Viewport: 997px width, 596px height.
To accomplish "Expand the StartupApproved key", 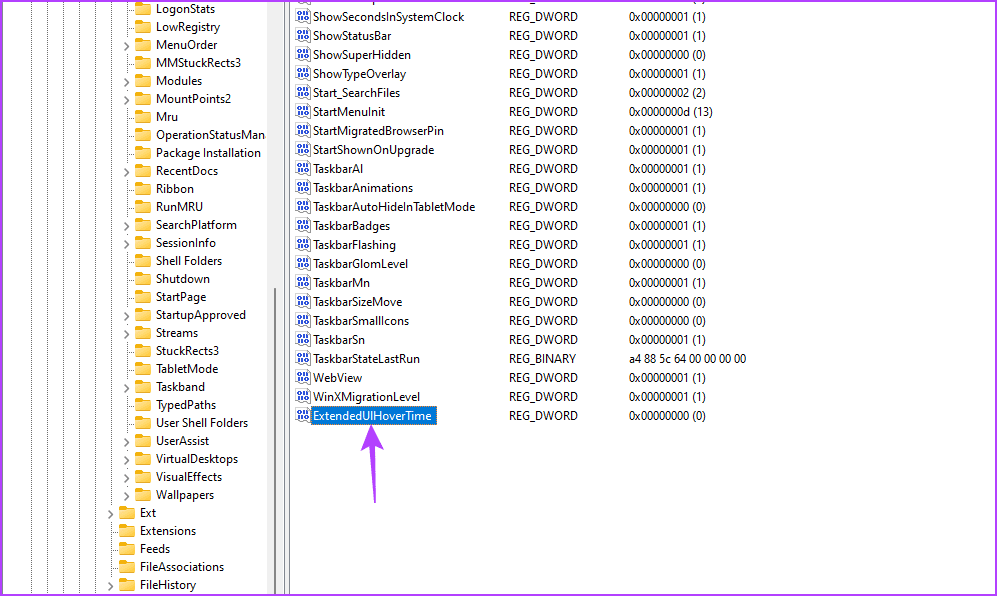I will [x=126, y=316].
